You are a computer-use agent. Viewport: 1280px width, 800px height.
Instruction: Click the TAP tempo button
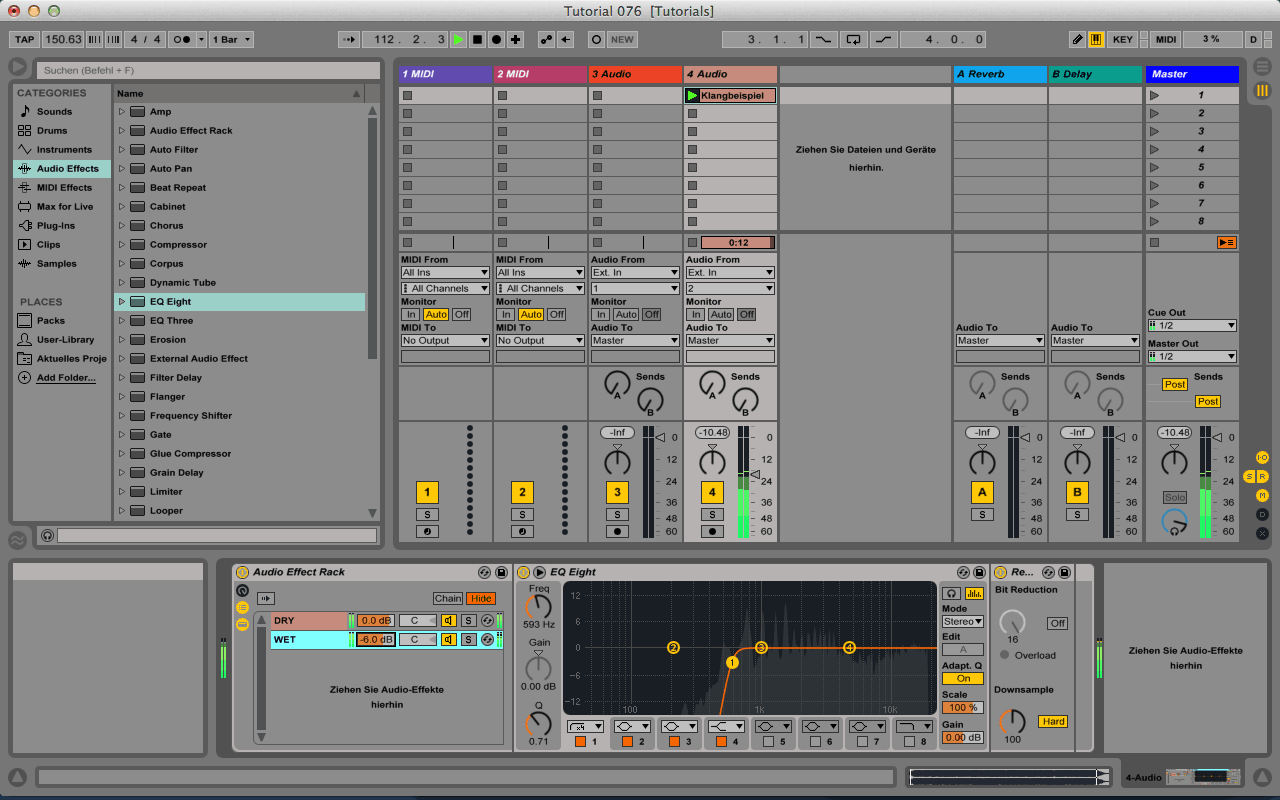pos(23,39)
